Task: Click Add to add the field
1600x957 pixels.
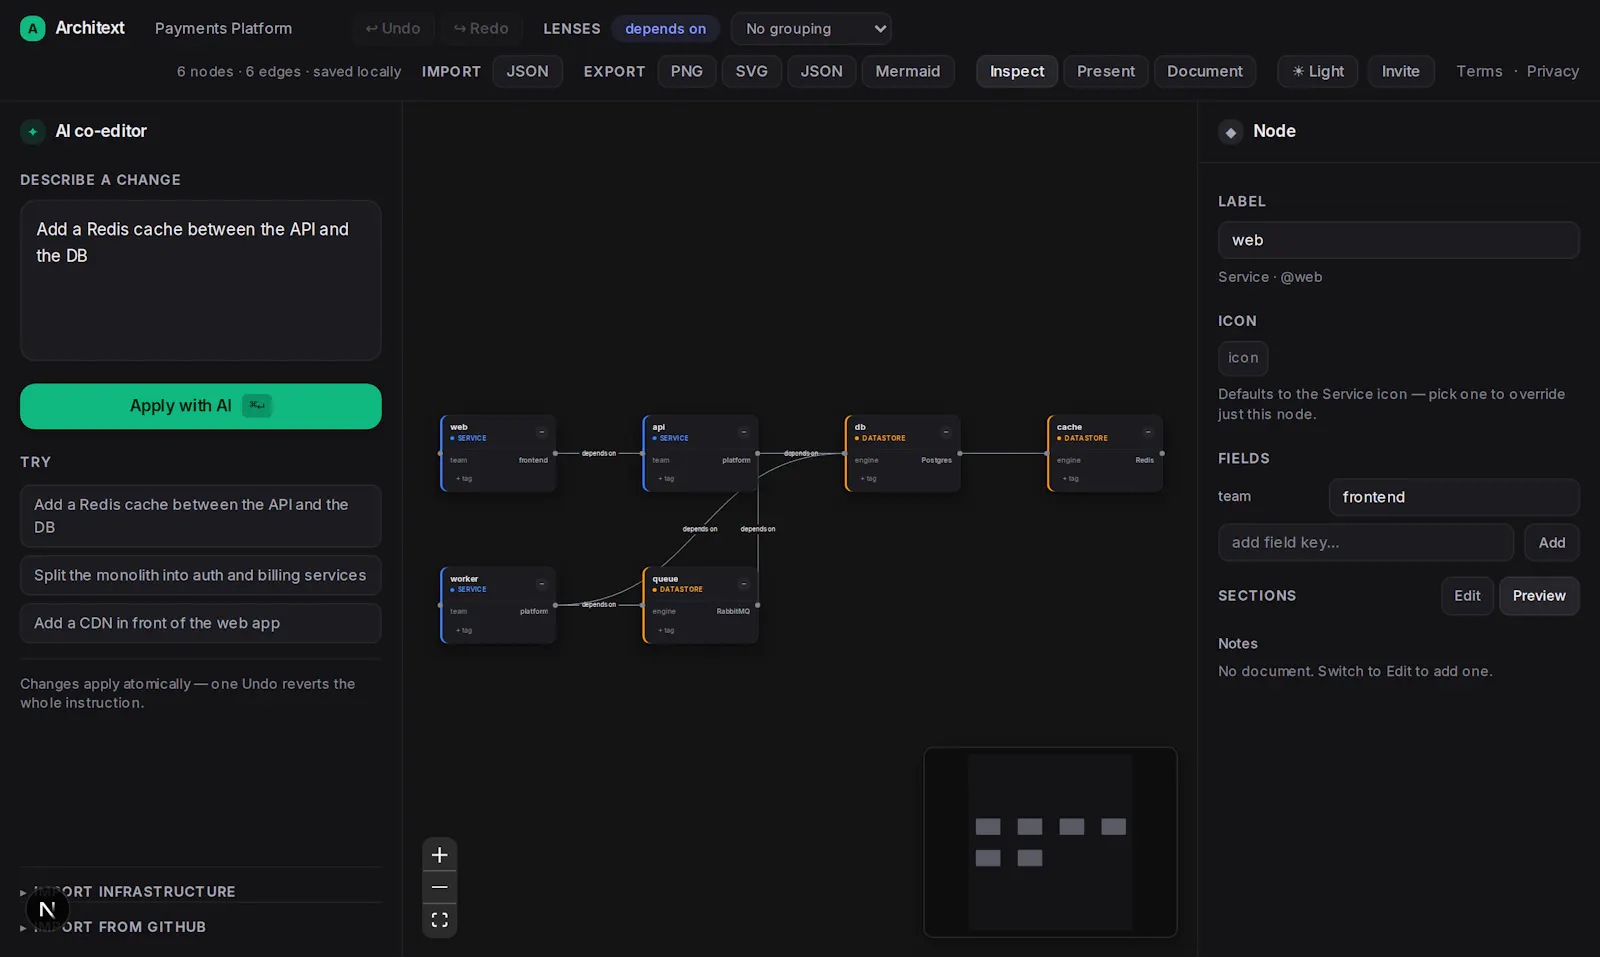Action: click(1552, 542)
